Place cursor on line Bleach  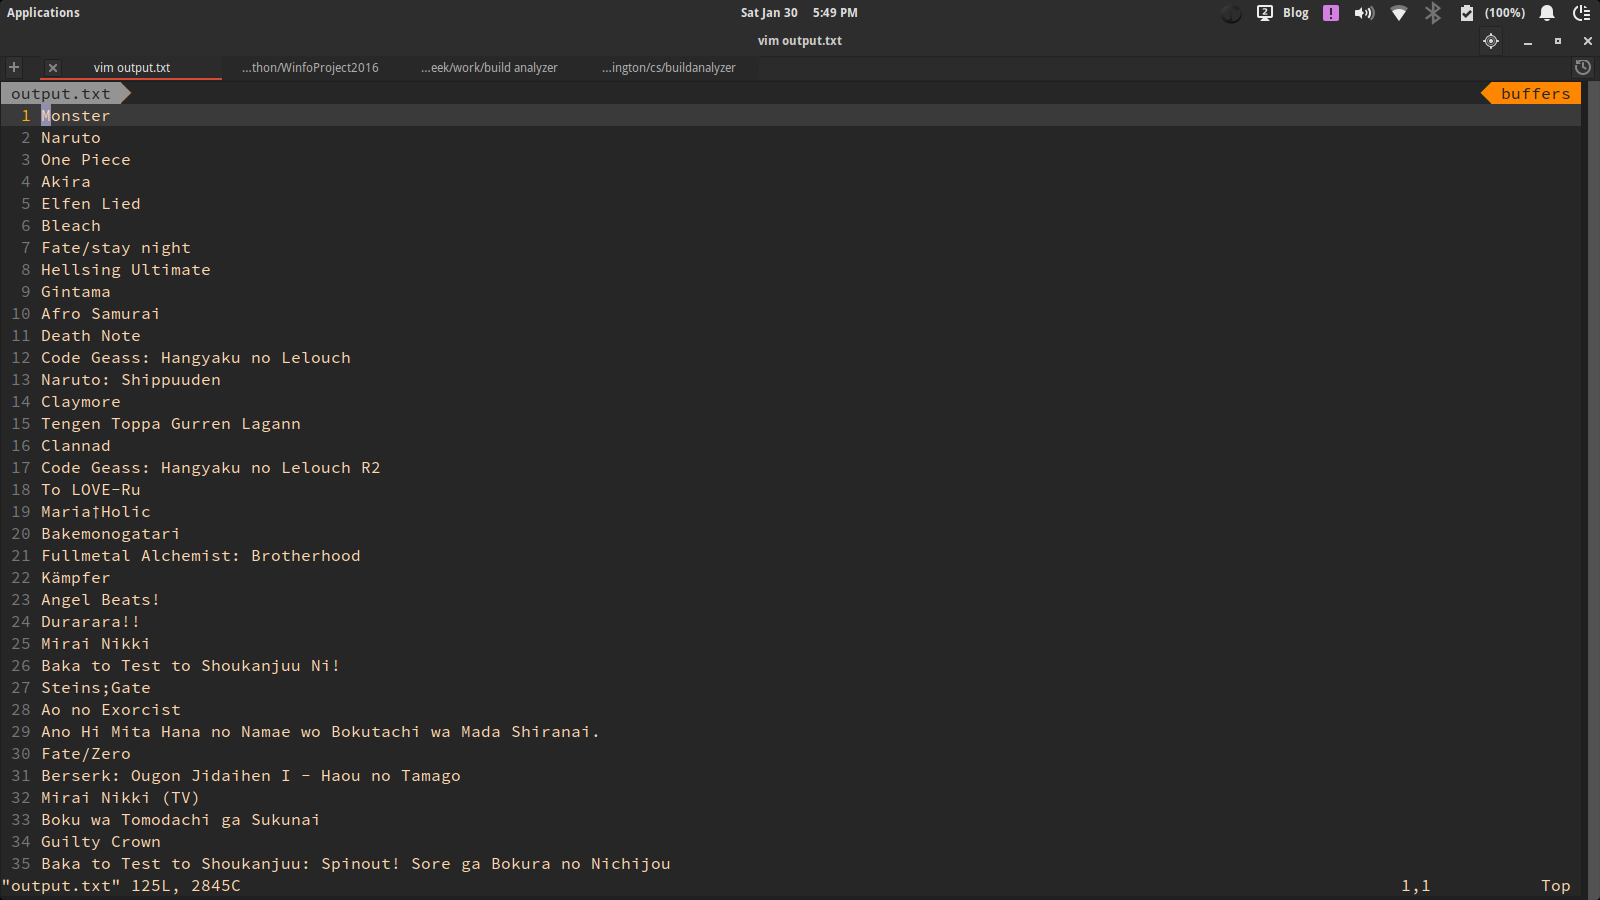(71, 226)
